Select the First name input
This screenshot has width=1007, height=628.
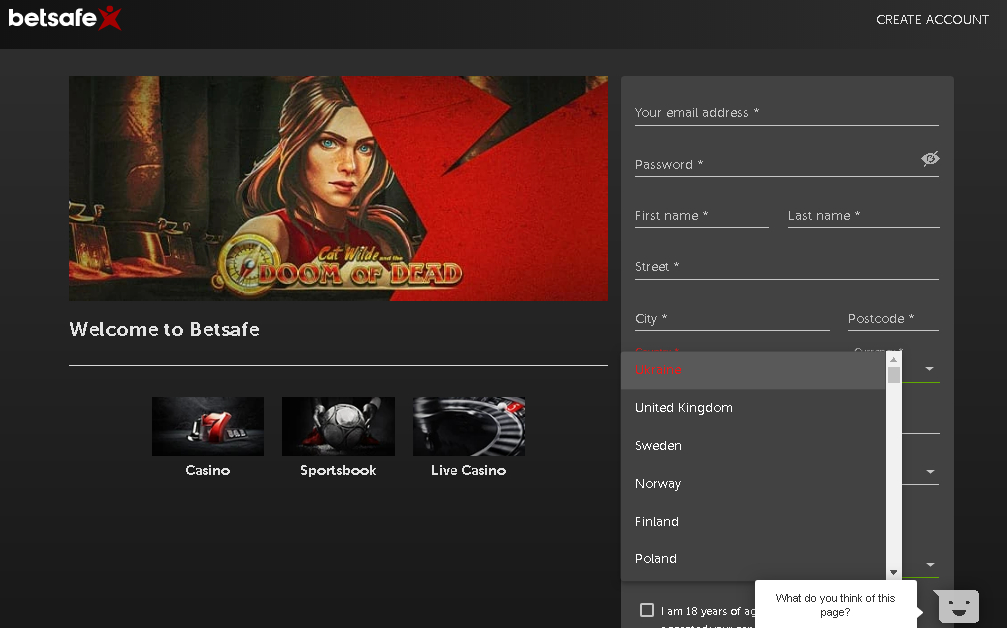click(701, 216)
